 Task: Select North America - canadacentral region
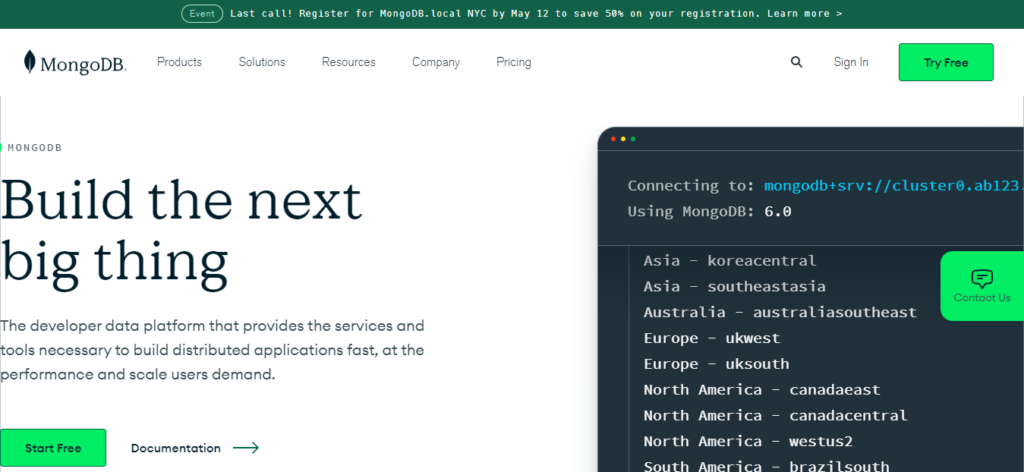pos(775,415)
